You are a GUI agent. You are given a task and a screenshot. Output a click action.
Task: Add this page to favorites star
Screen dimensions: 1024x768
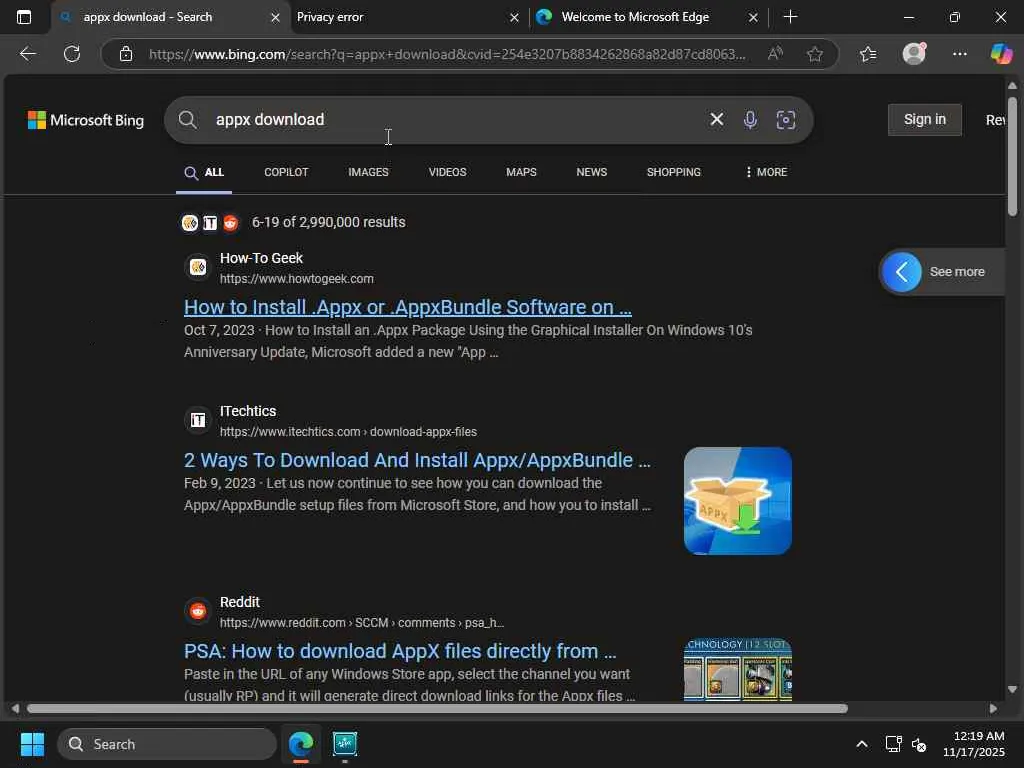pyautogui.click(x=814, y=54)
